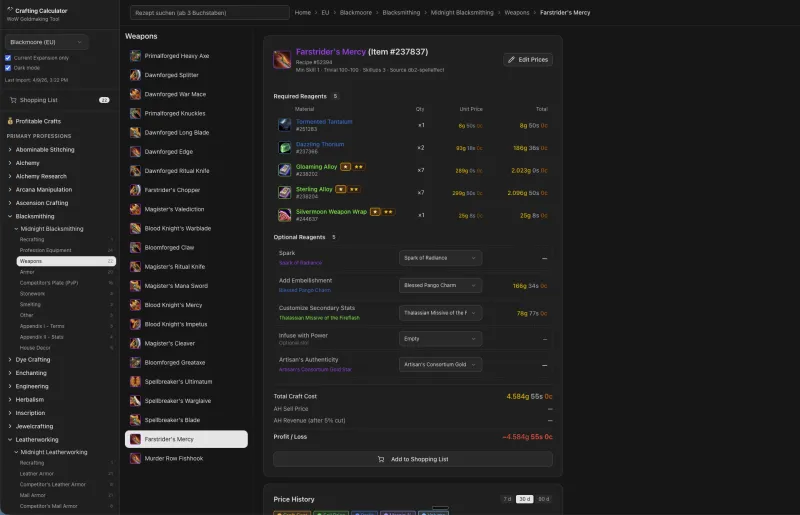Open the Jewelcrafting profession entry
The width and height of the screenshot is (800, 515).
pos(34,426)
